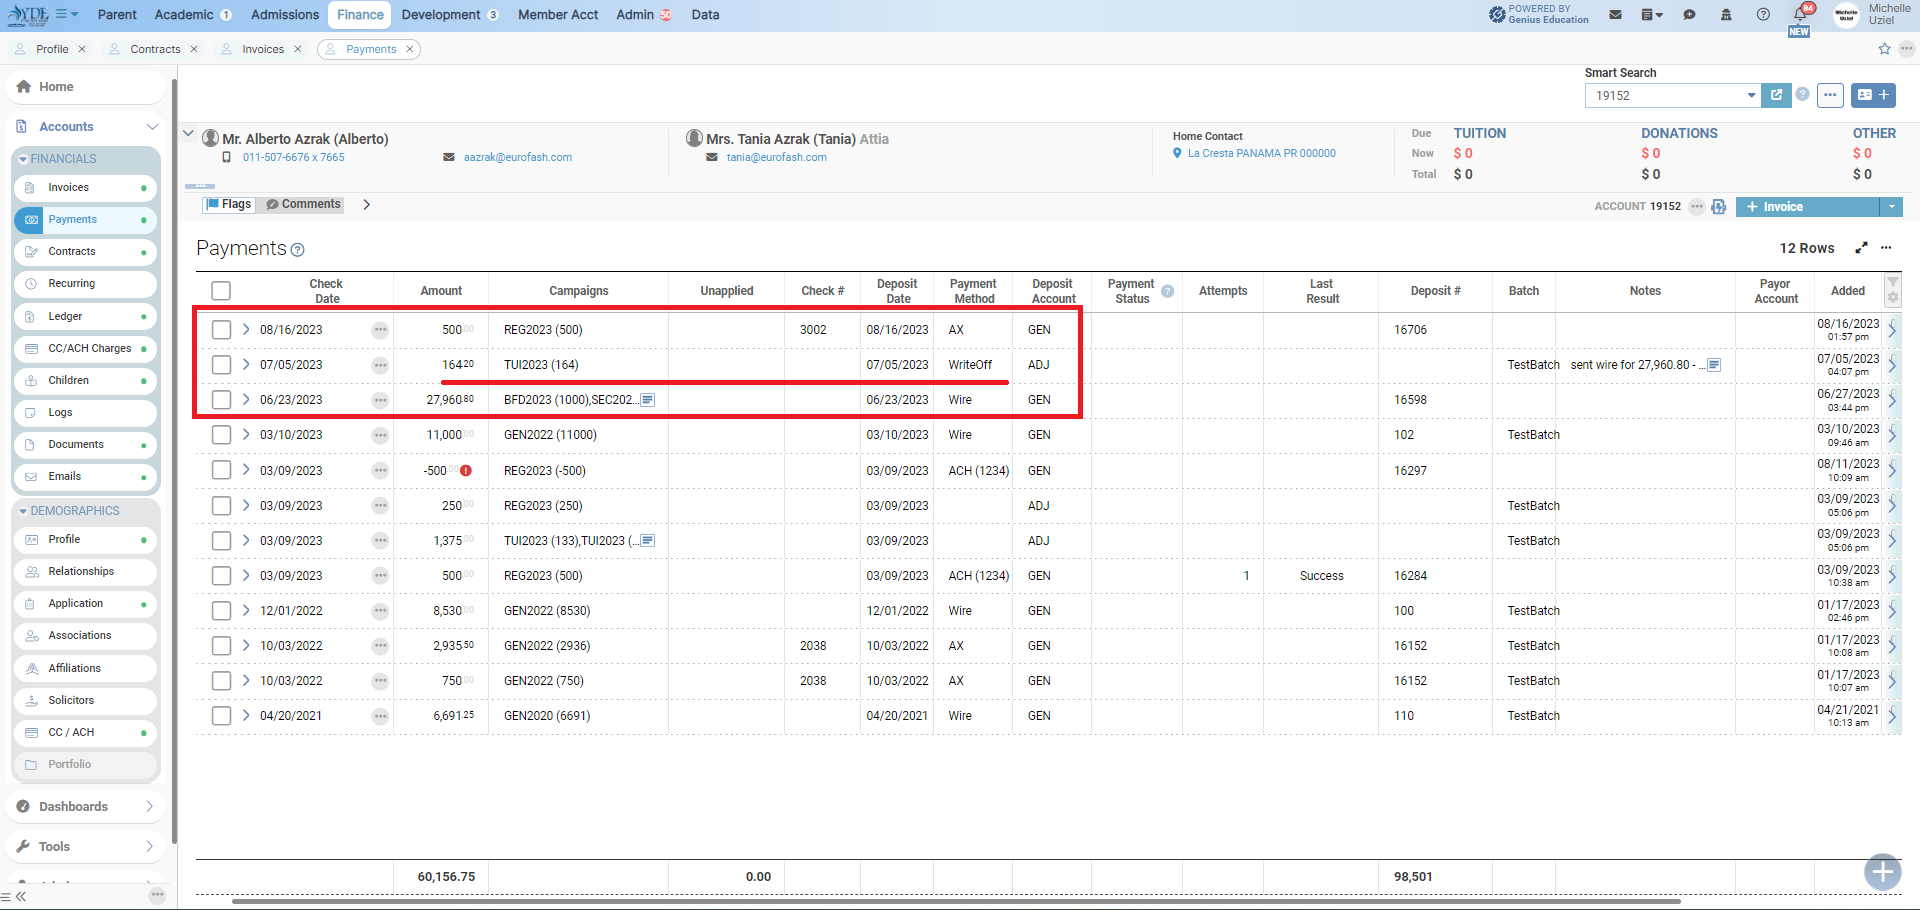Collapse the FINANCIALS group
This screenshot has height=910, width=1920.
(x=23, y=159)
